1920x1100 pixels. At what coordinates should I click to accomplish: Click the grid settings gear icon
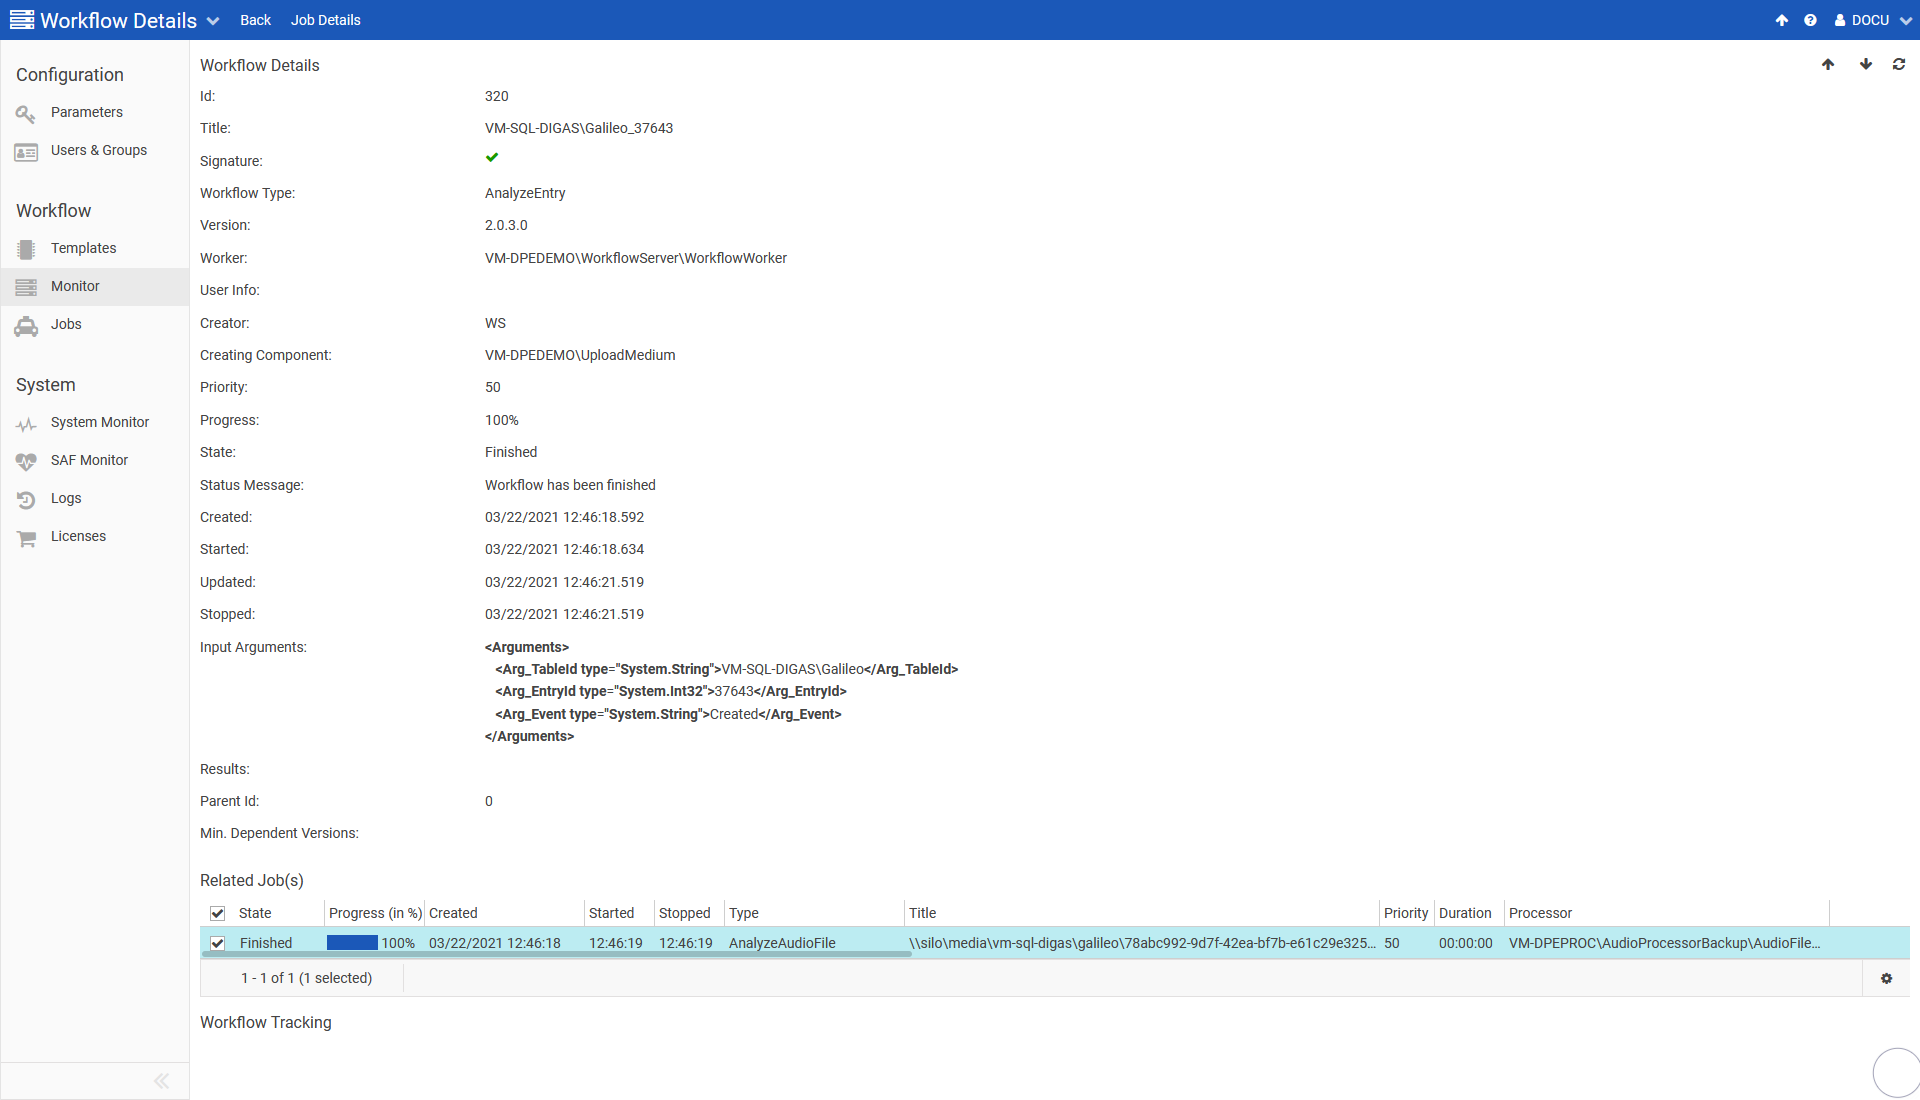[1886, 978]
